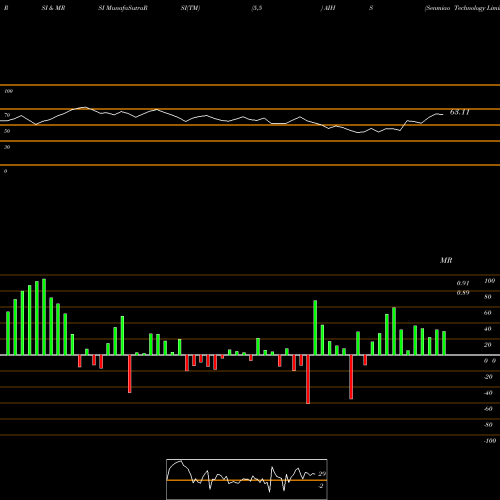The image size is (500, 500).
Task: Click the MR label above the histogram
Action: 446,260
